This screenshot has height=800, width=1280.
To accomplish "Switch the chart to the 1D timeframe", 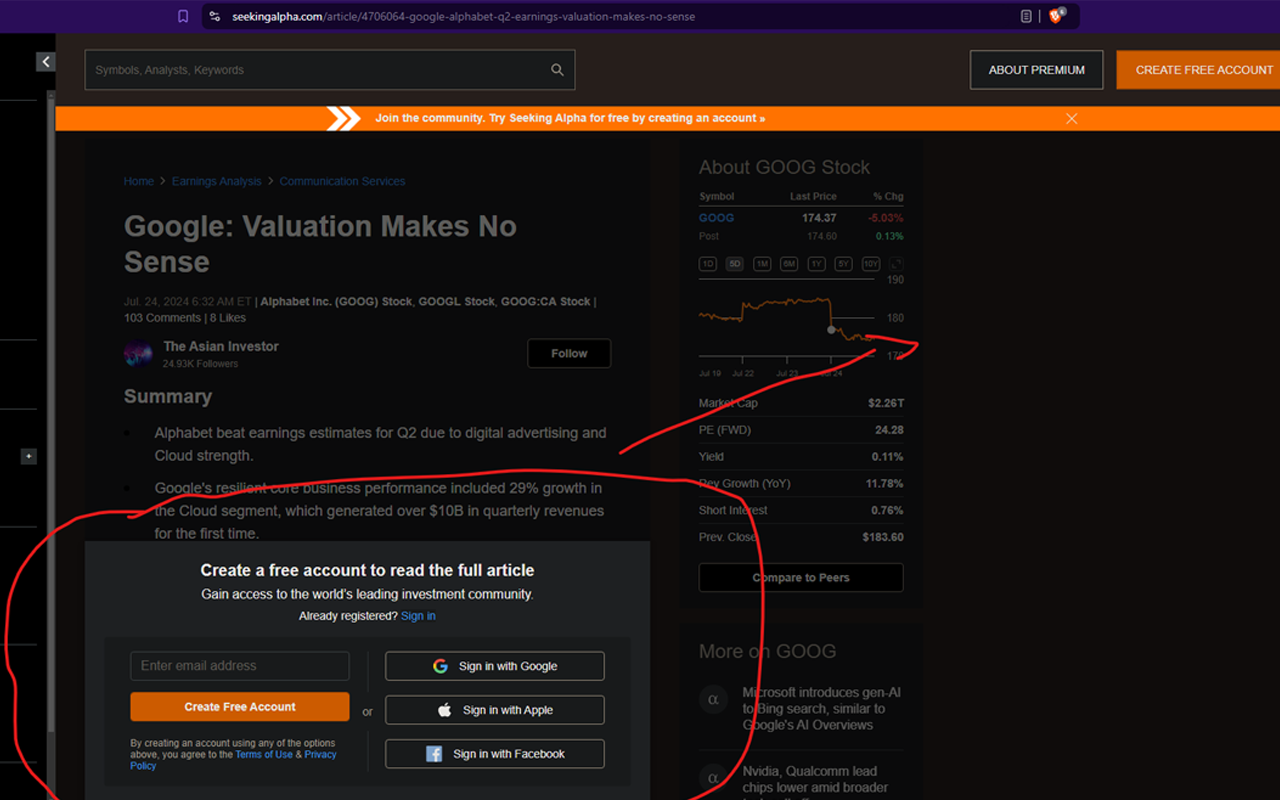I will 707,263.
